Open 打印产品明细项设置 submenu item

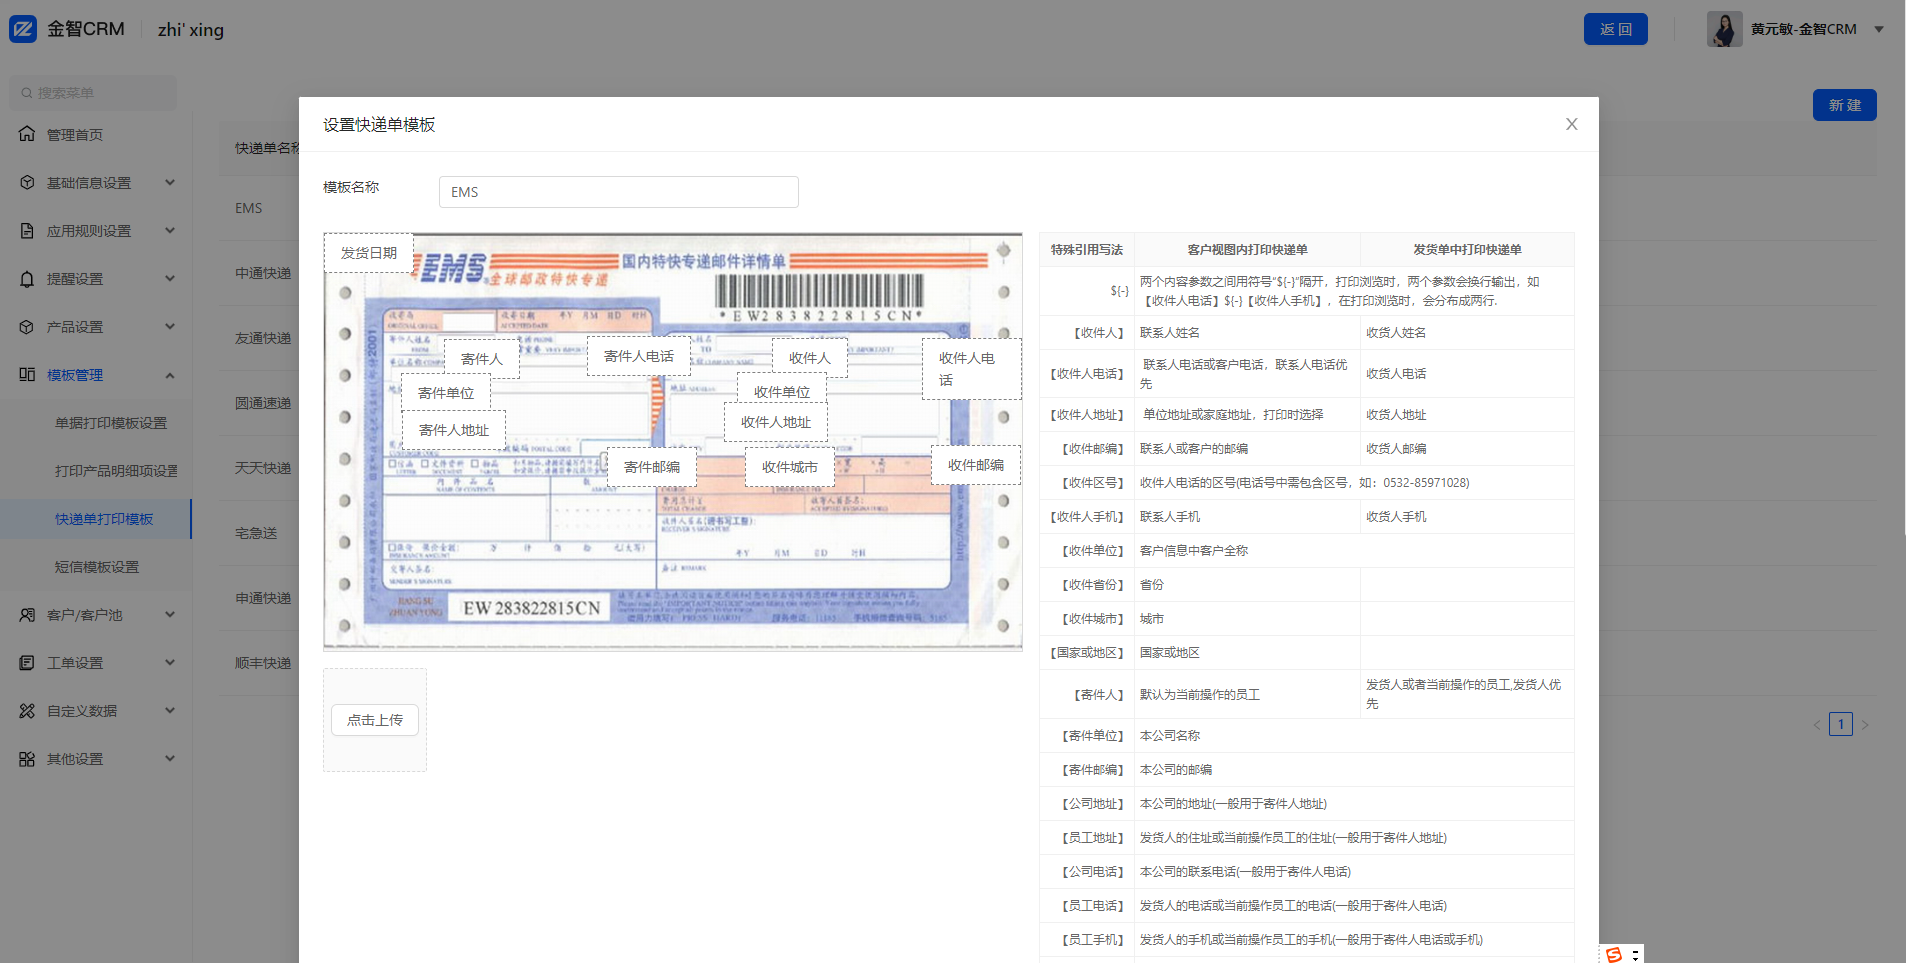tap(96, 470)
